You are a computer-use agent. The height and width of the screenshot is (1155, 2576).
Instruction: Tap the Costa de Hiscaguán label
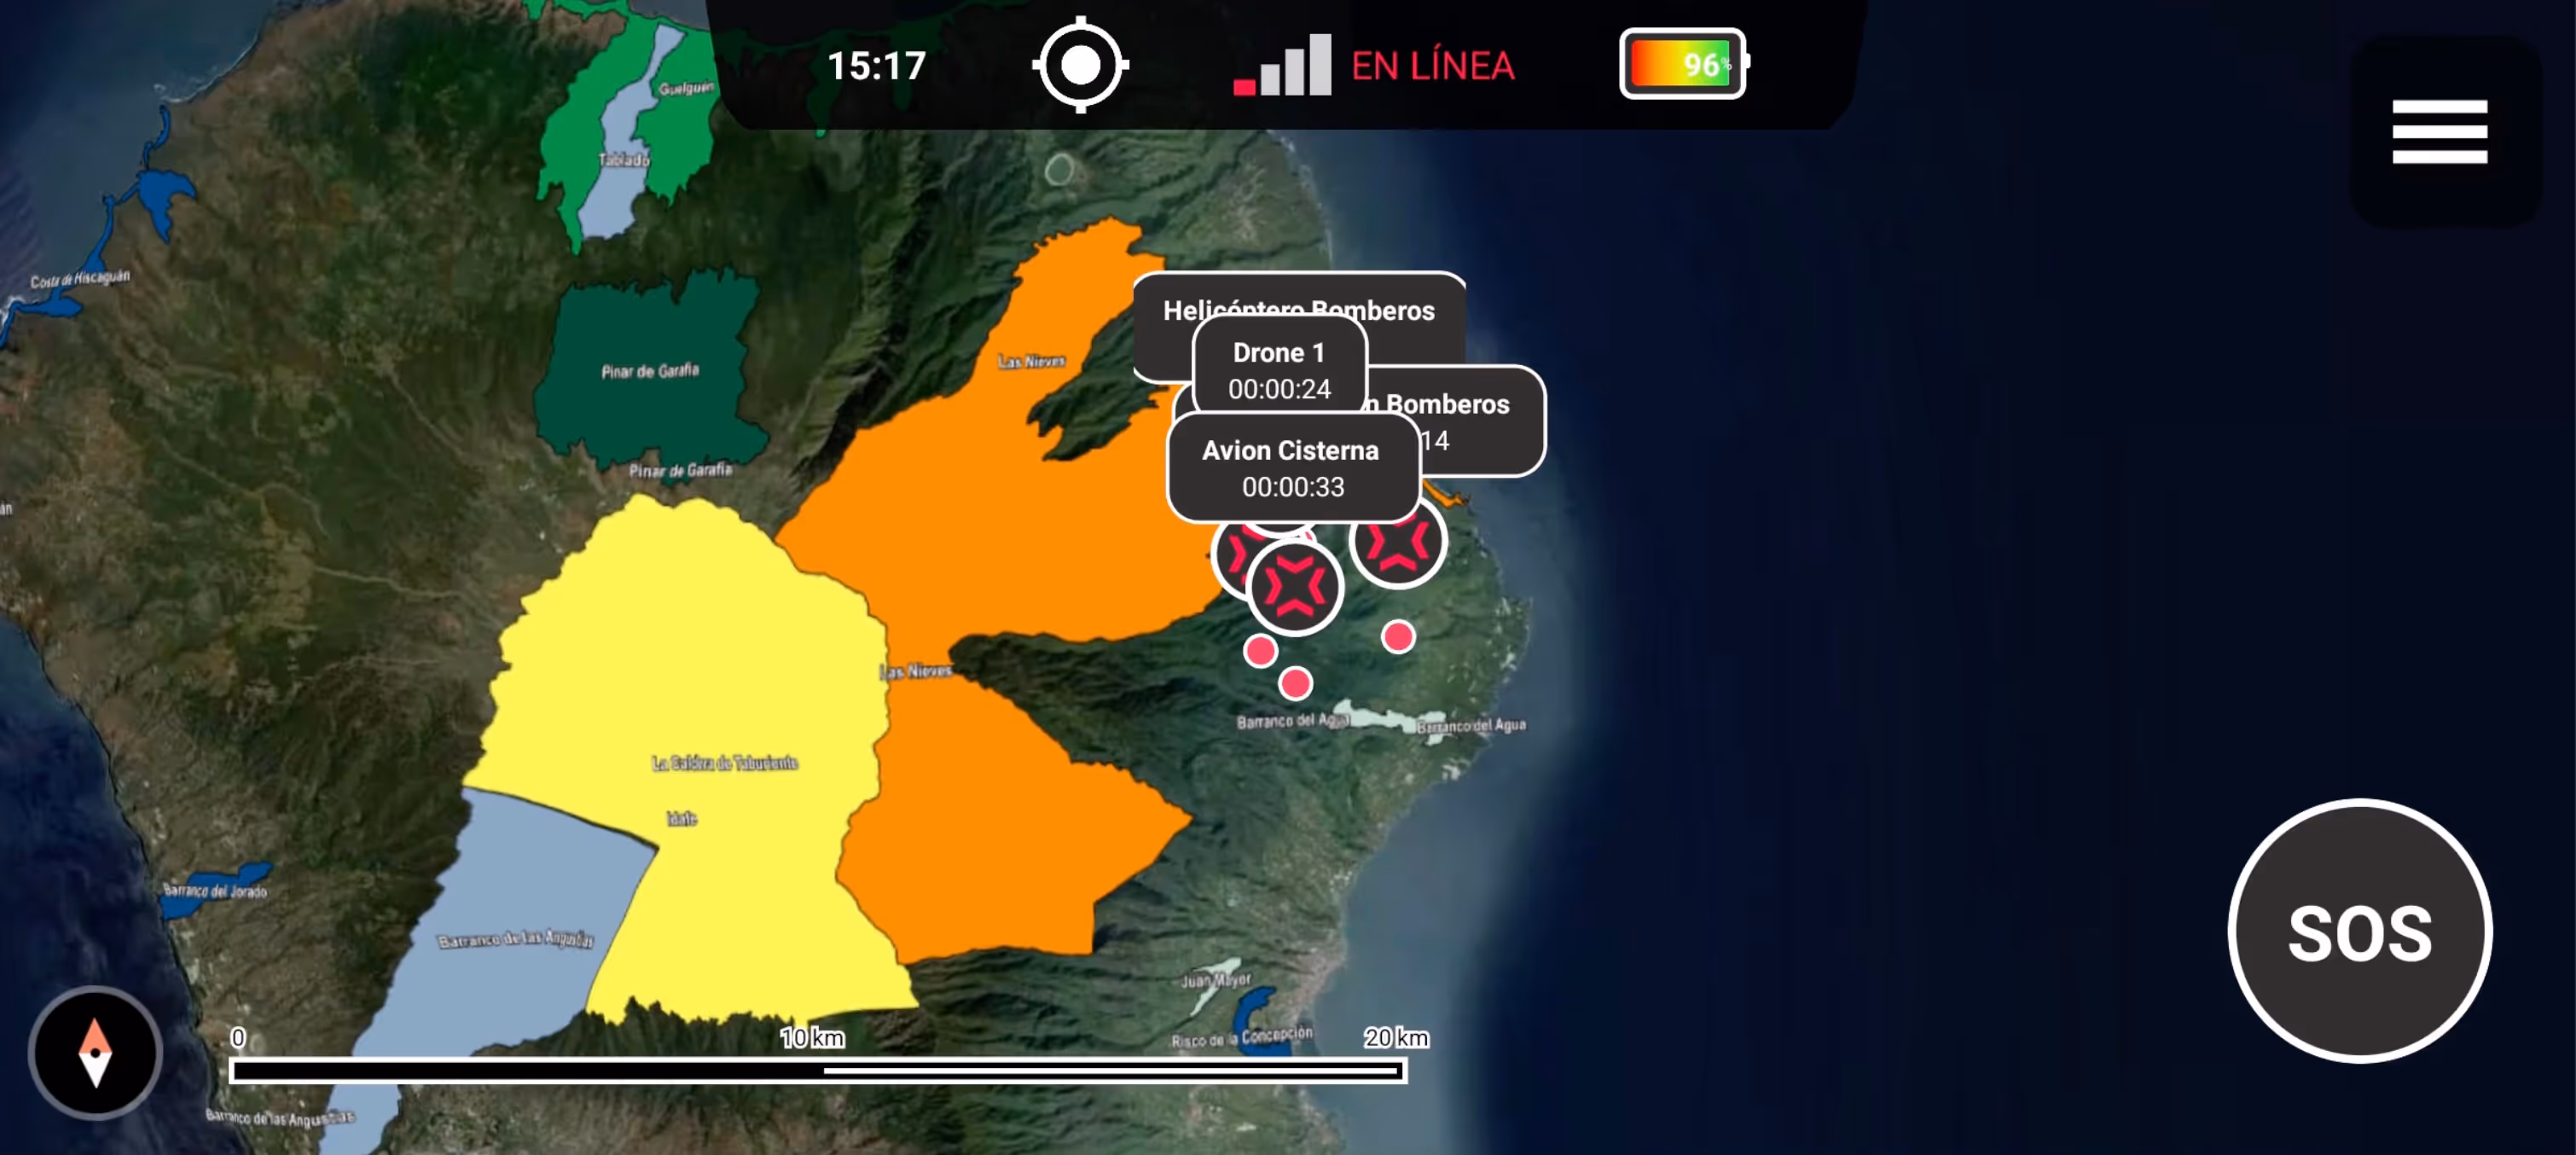point(80,278)
